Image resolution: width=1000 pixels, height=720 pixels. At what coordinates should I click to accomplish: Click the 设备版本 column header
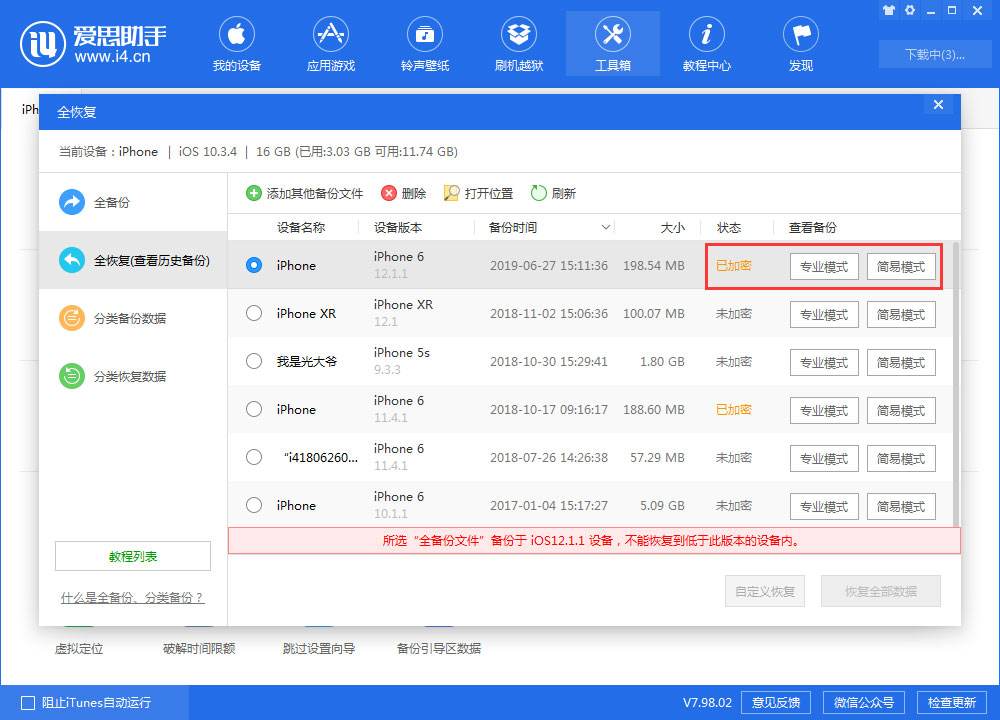pos(398,228)
